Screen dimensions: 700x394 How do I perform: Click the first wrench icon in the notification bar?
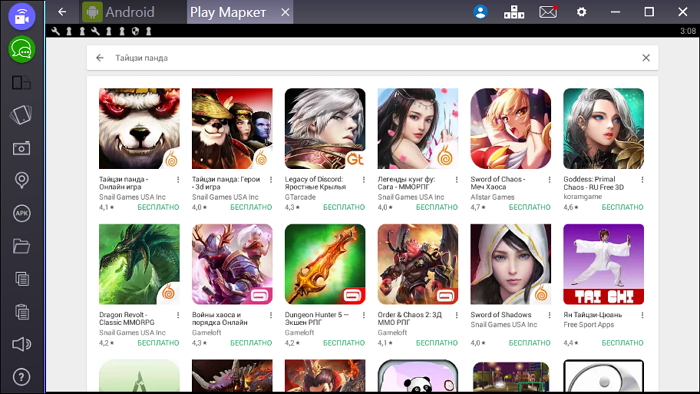pos(55,31)
